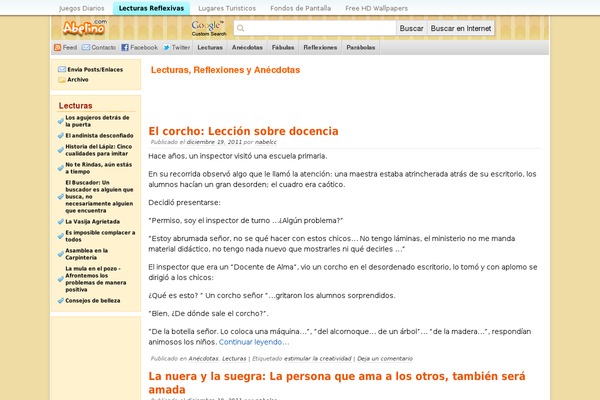Open Los agujeros detrás de la puerta

pos(97,121)
